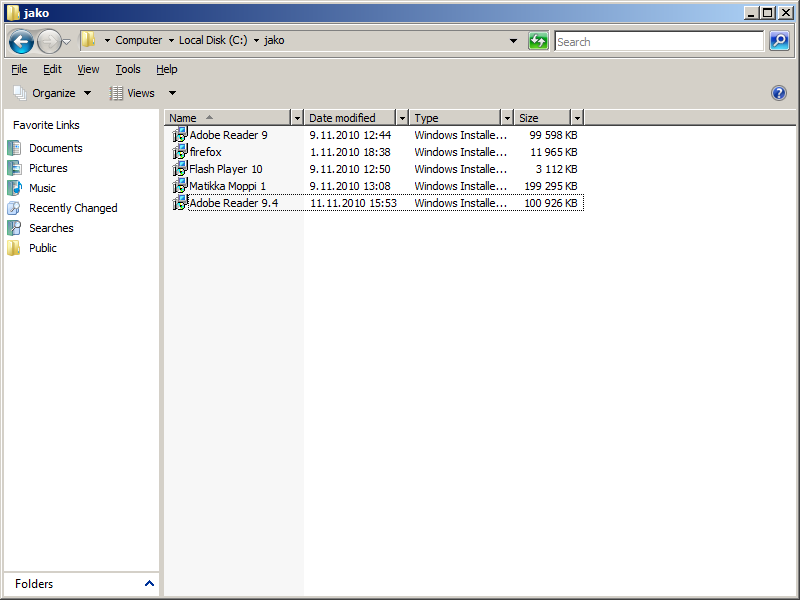The height and width of the screenshot is (600, 800).
Task: Click the Documents icon in sidebar
Action: coord(14,148)
